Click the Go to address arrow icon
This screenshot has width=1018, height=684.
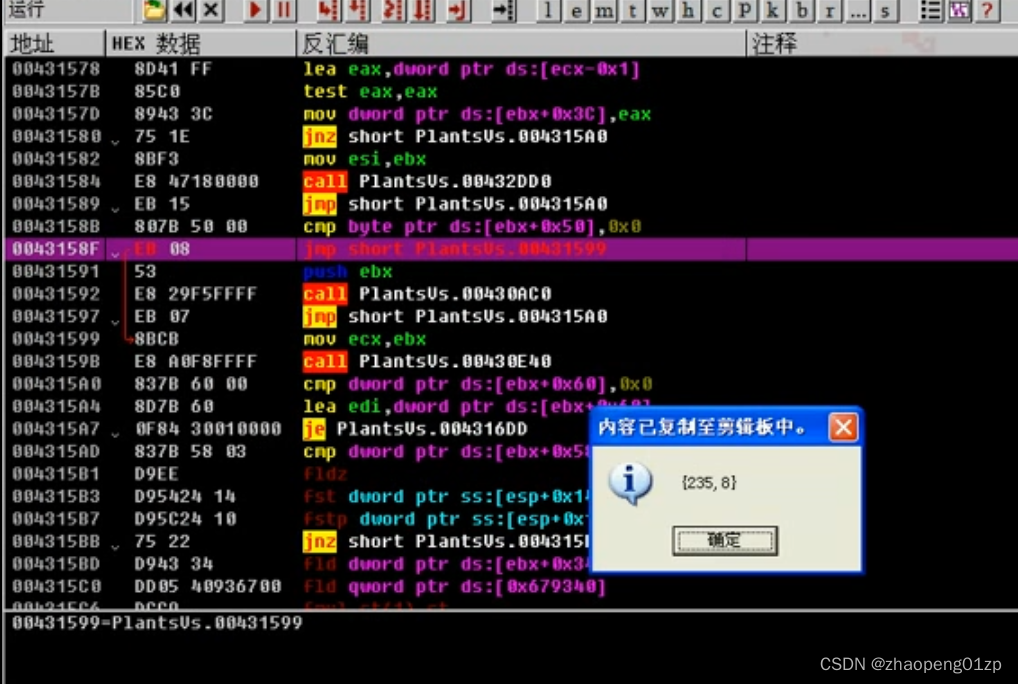pos(503,10)
